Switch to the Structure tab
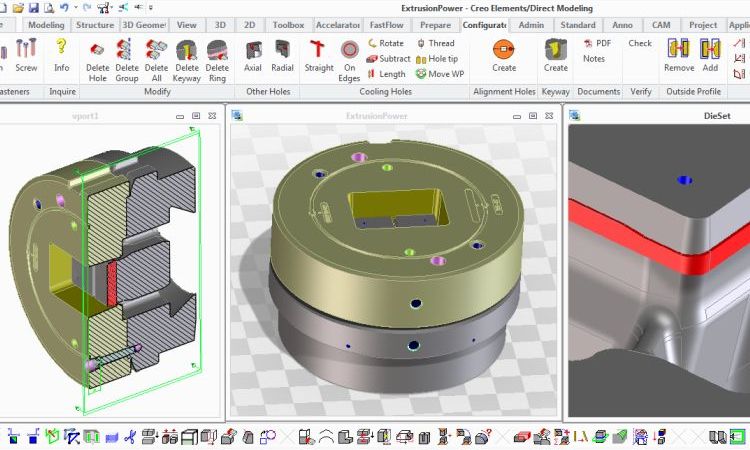Screen dimensions: 750x450 [95, 25]
